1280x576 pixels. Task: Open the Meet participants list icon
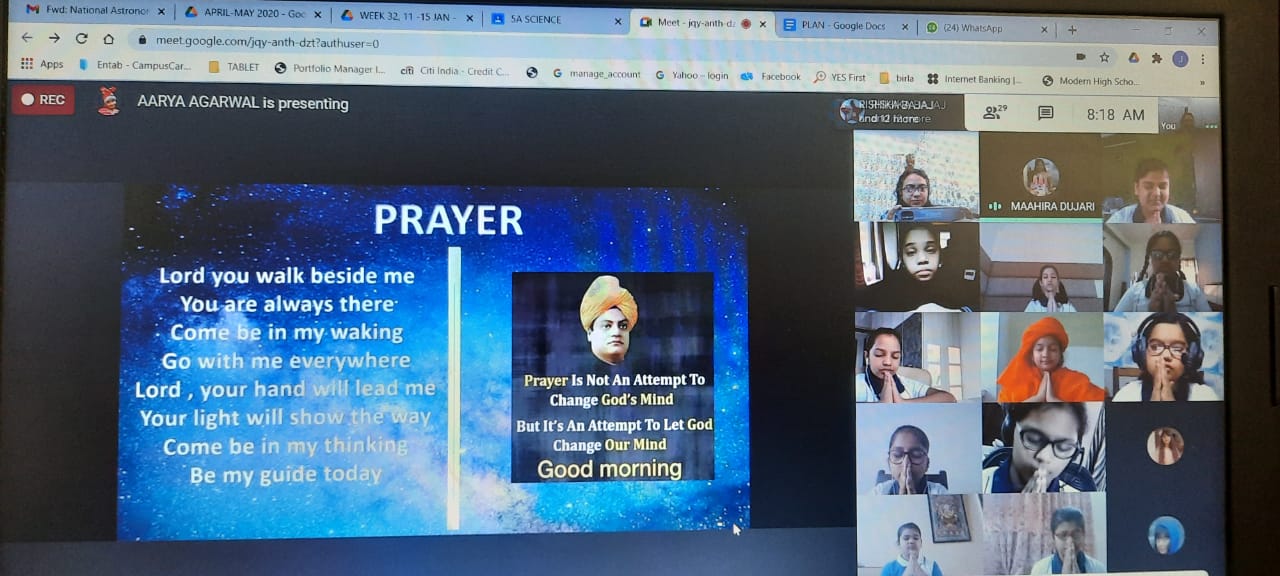tap(994, 113)
